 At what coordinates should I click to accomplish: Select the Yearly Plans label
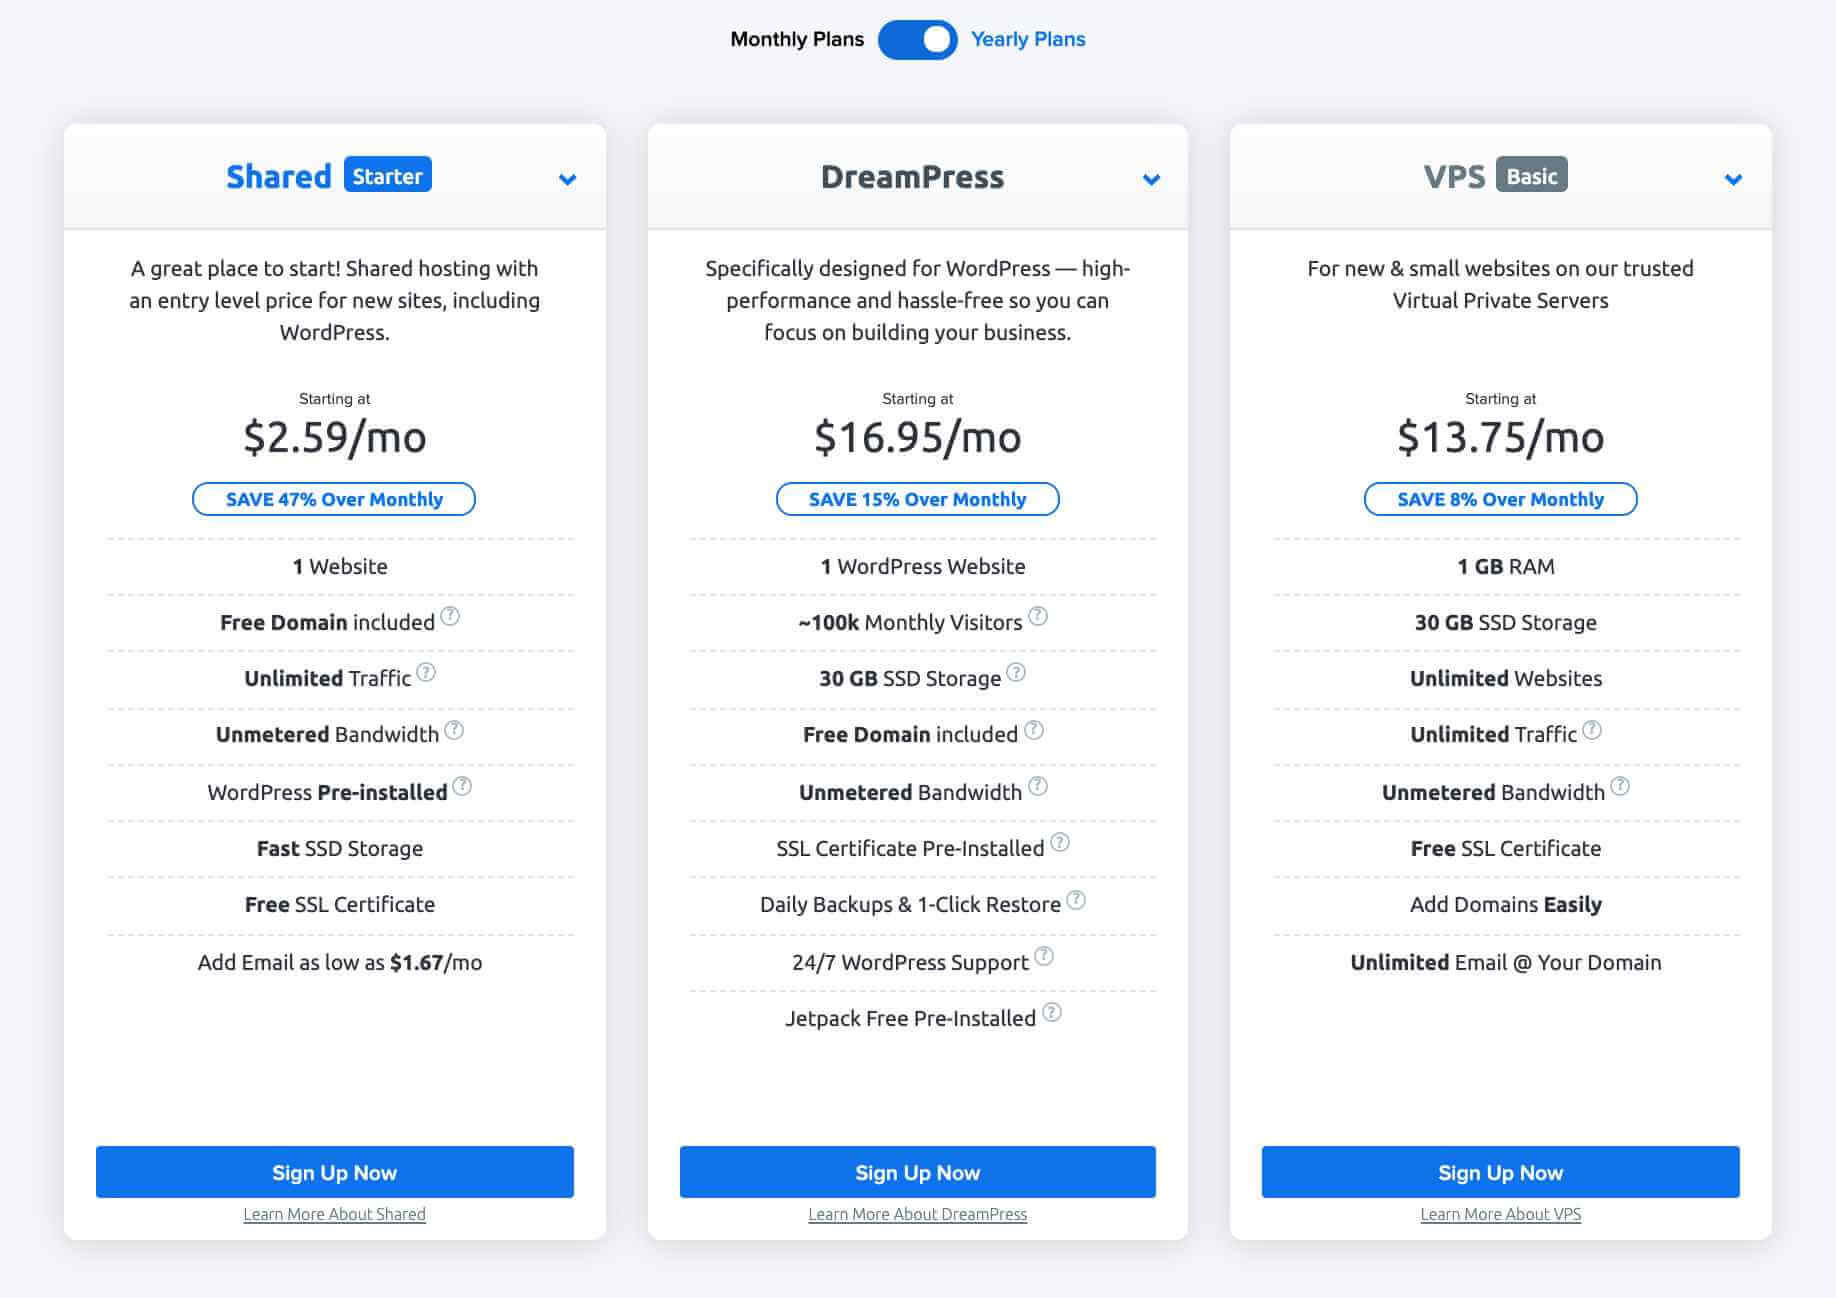[1028, 40]
